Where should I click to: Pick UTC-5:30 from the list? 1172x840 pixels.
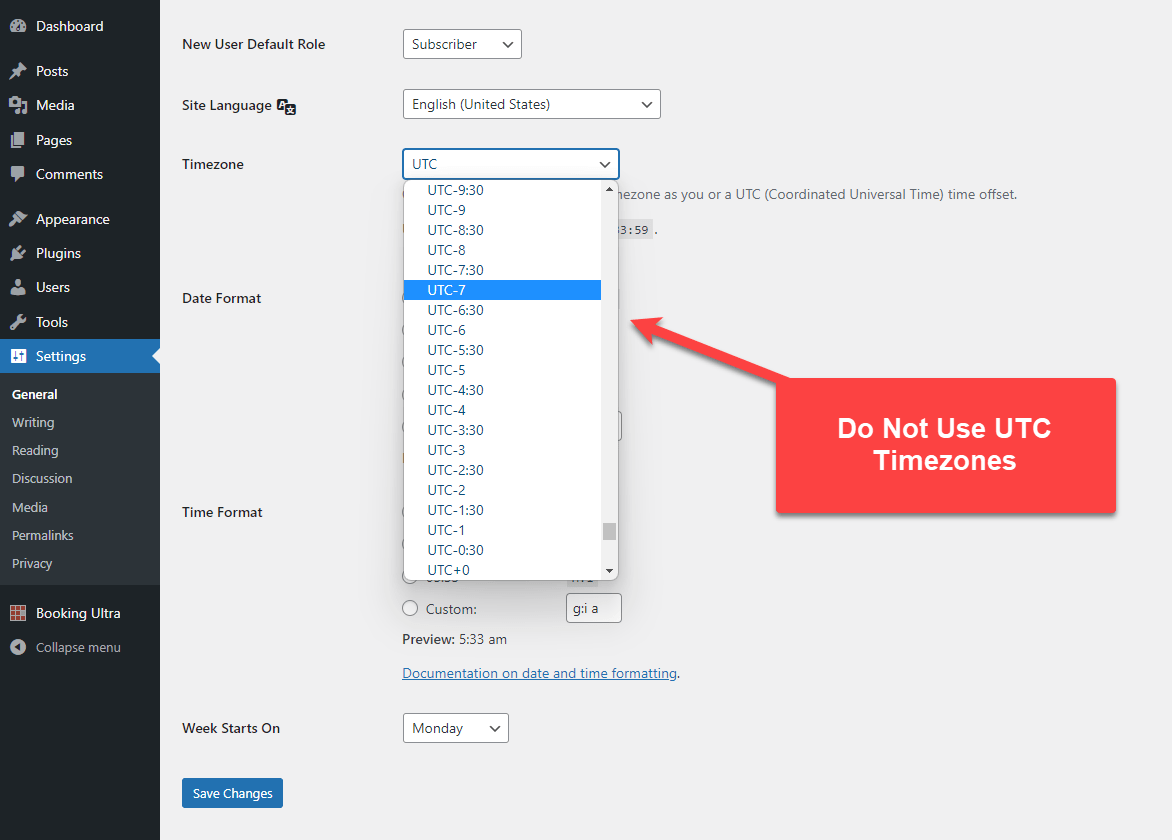pos(502,350)
